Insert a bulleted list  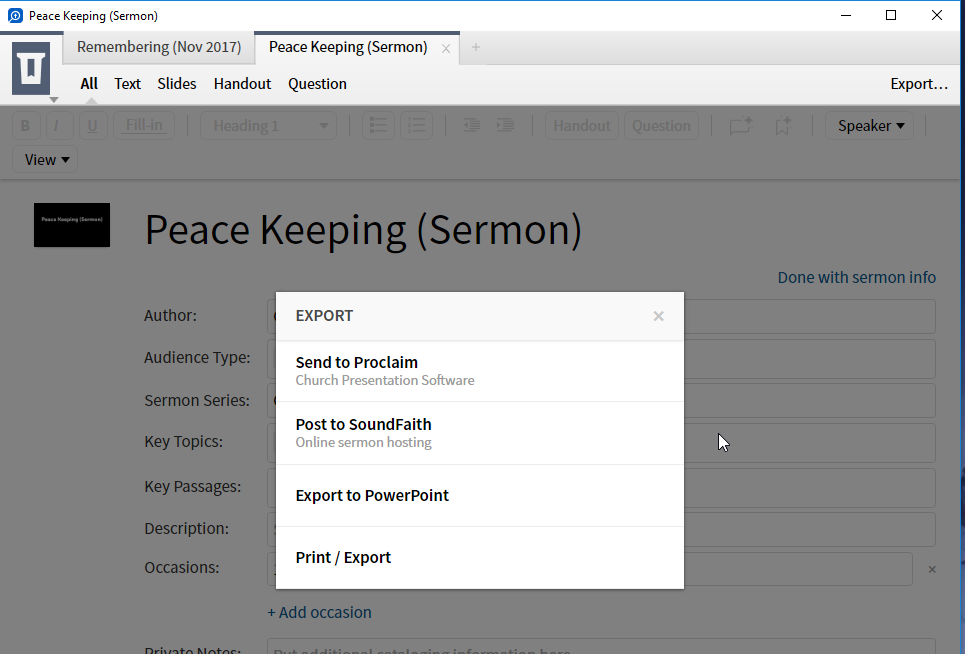378,126
